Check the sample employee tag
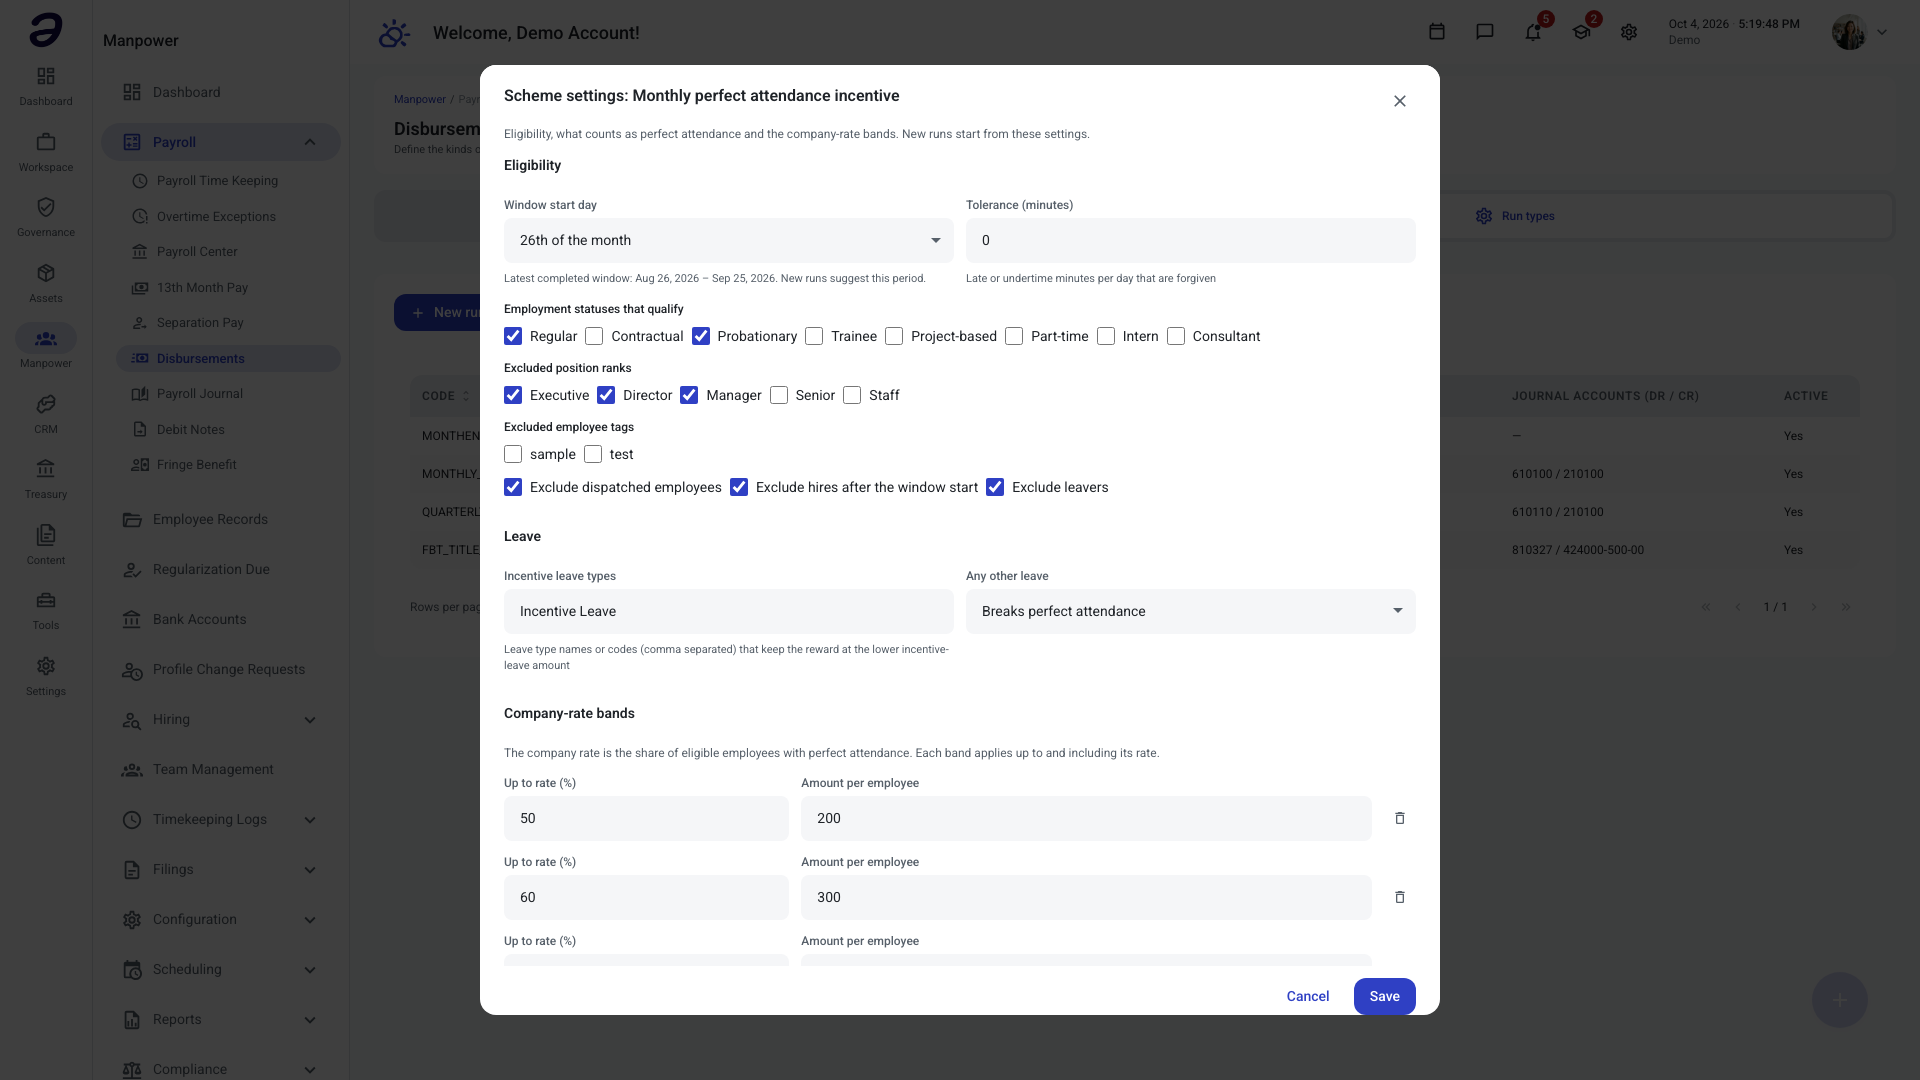The image size is (1920, 1080). [513, 454]
